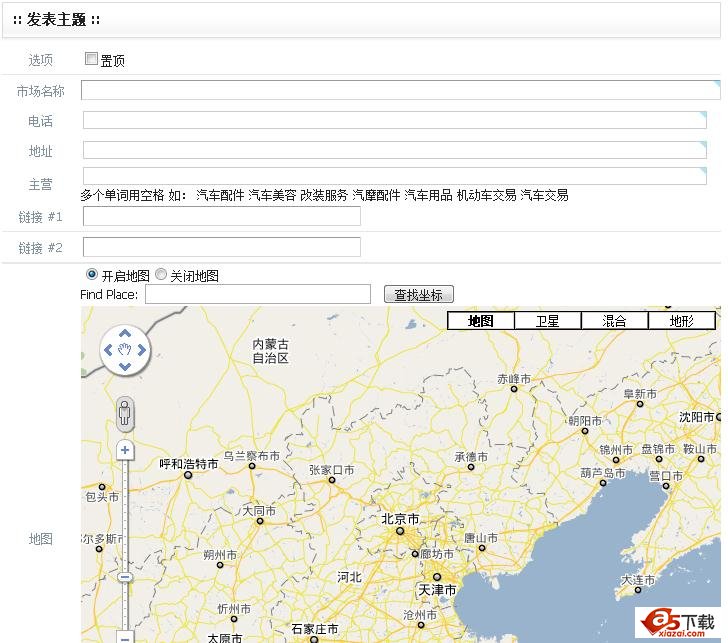Zoom in with the plus button
Image resolution: width=728 pixels, height=643 pixels.
[125, 451]
